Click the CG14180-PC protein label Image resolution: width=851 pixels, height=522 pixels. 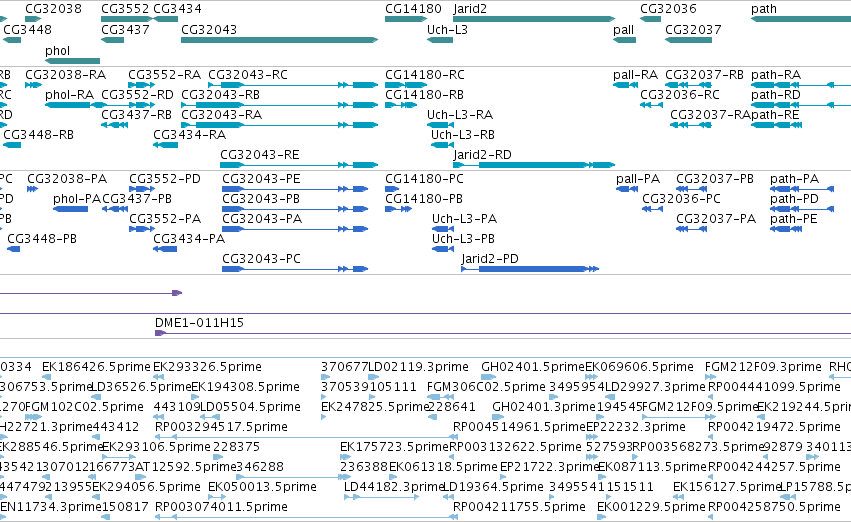tap(424, 179)
